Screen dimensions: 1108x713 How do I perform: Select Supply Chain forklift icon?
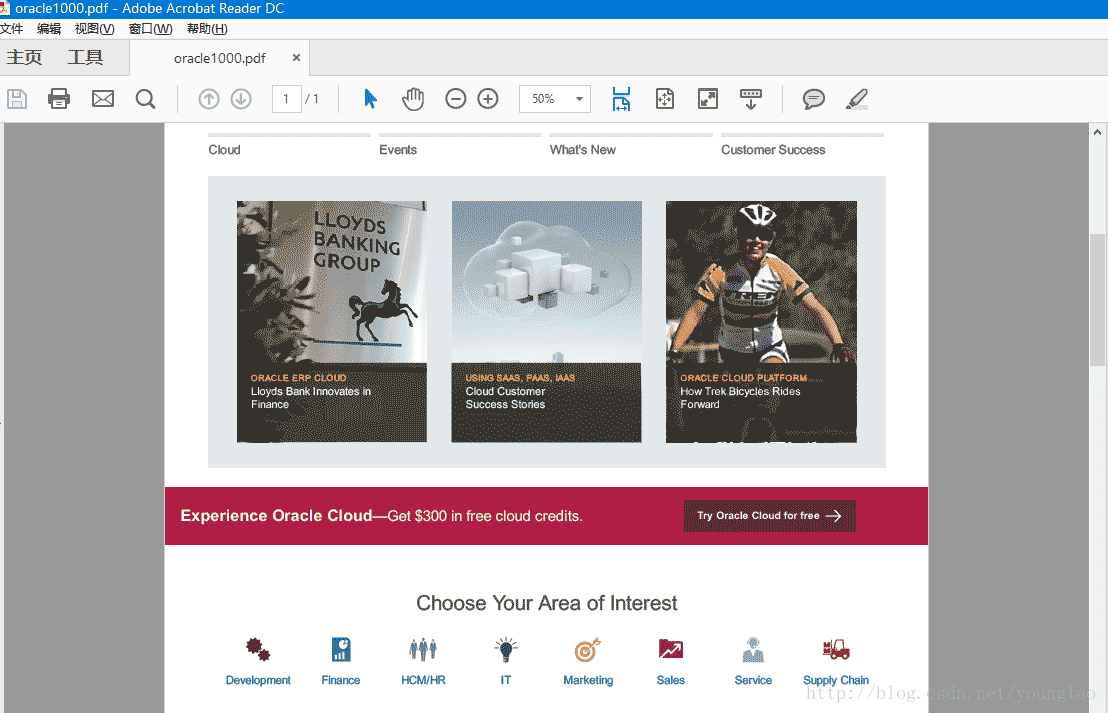coord(836,649)
